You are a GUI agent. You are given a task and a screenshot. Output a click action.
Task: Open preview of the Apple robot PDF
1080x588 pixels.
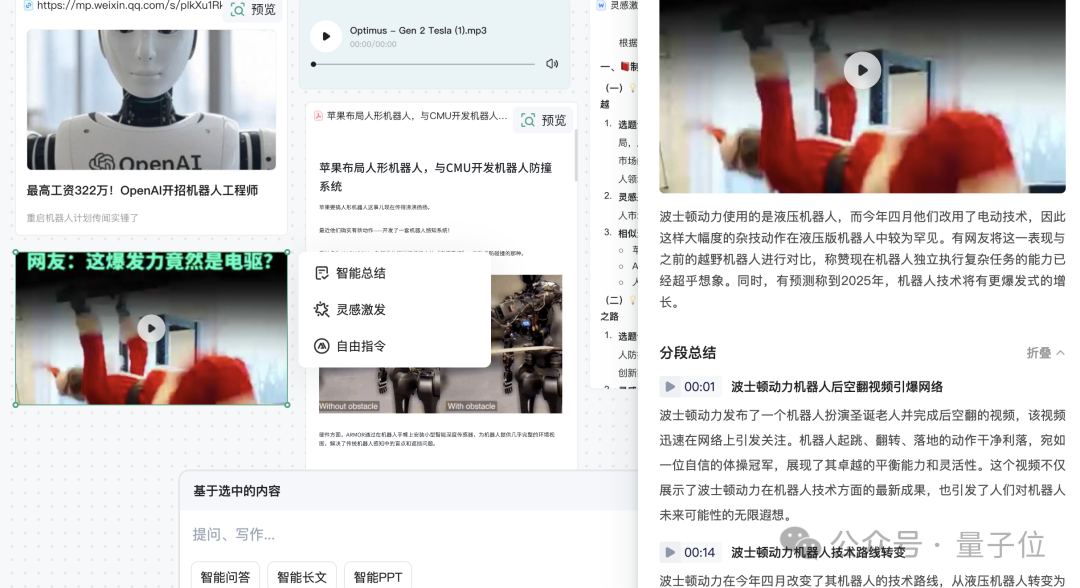tap(543, 120)
